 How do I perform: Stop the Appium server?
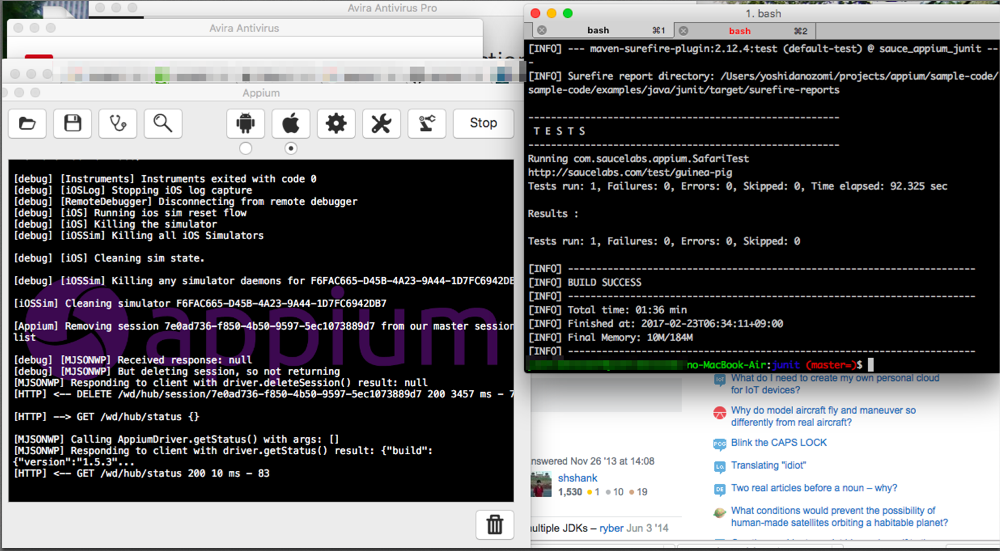[483, 123]
